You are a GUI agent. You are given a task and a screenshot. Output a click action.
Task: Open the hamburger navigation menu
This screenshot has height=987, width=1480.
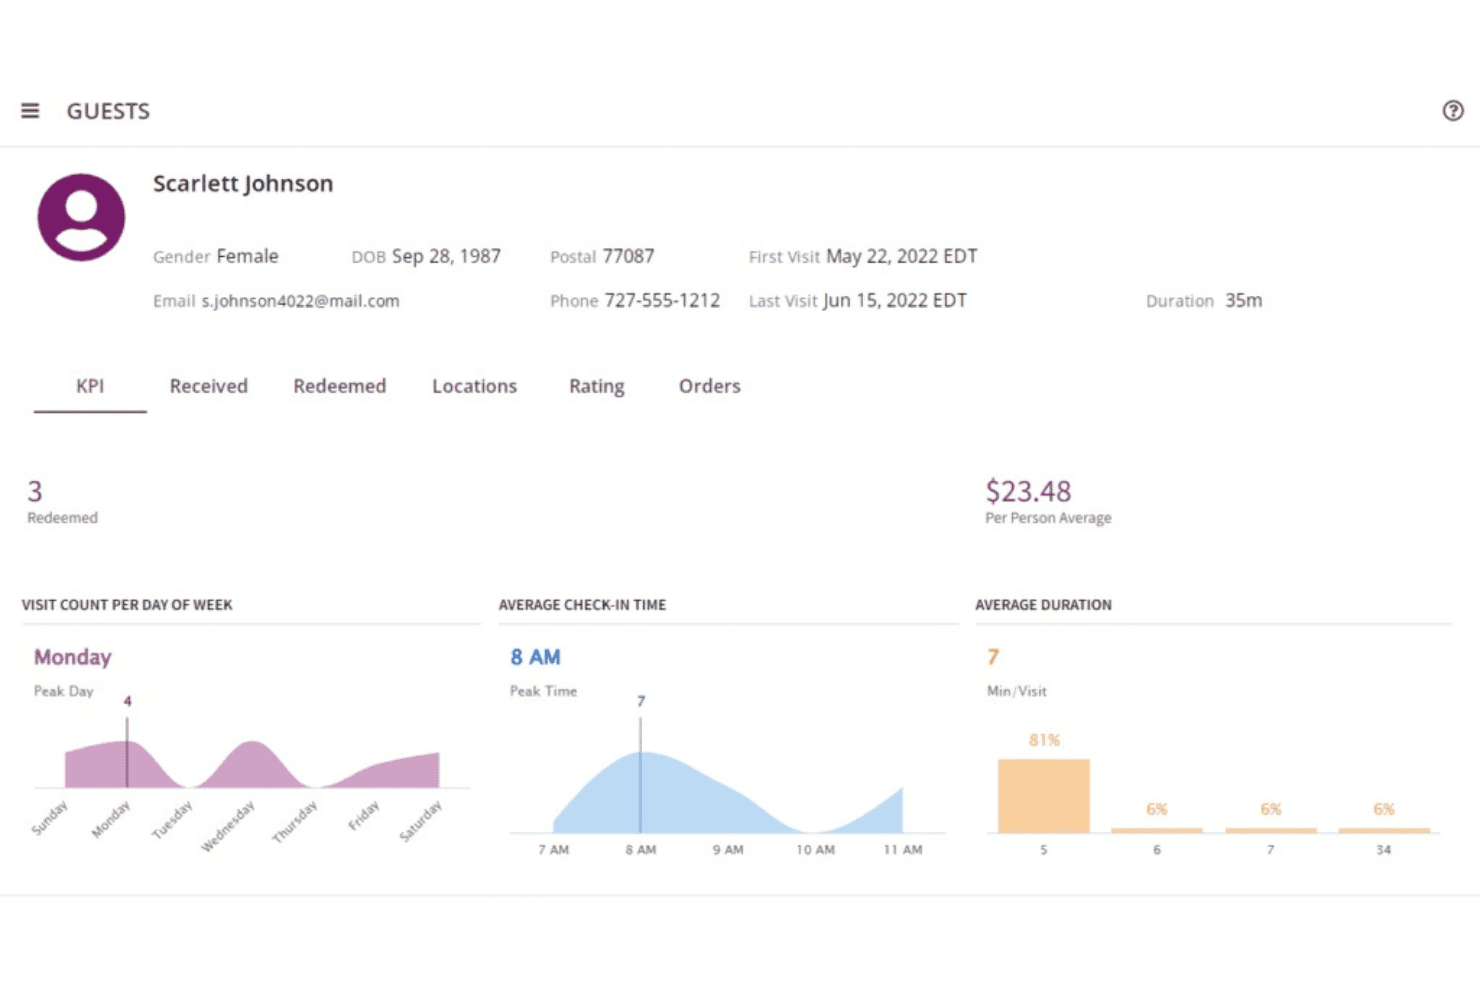[x=30, y=111]
